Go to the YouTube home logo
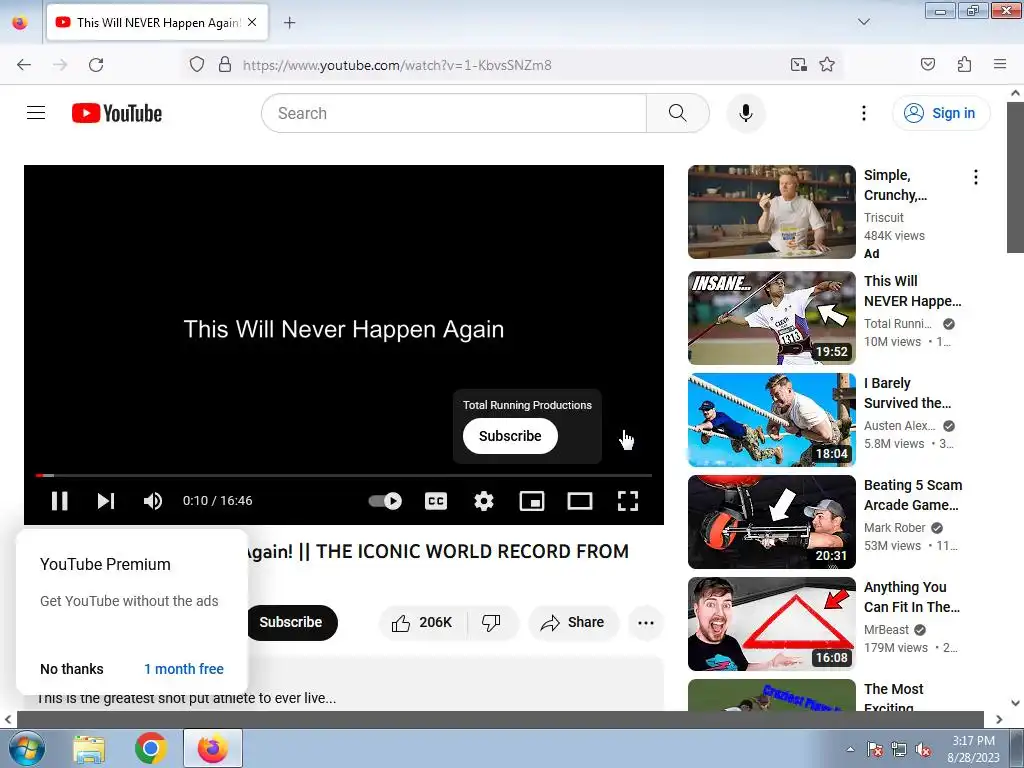 click(x=117, y=113)
